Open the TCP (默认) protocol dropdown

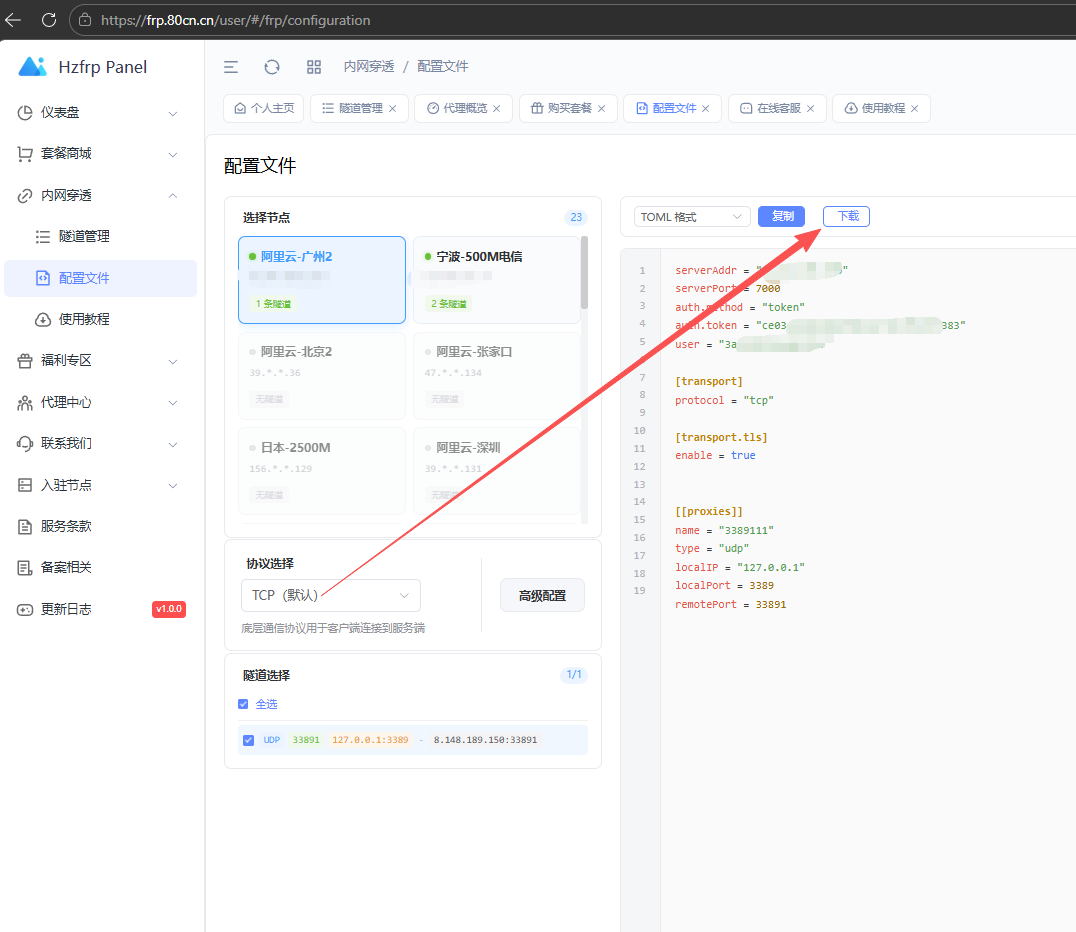pos(331,595)
